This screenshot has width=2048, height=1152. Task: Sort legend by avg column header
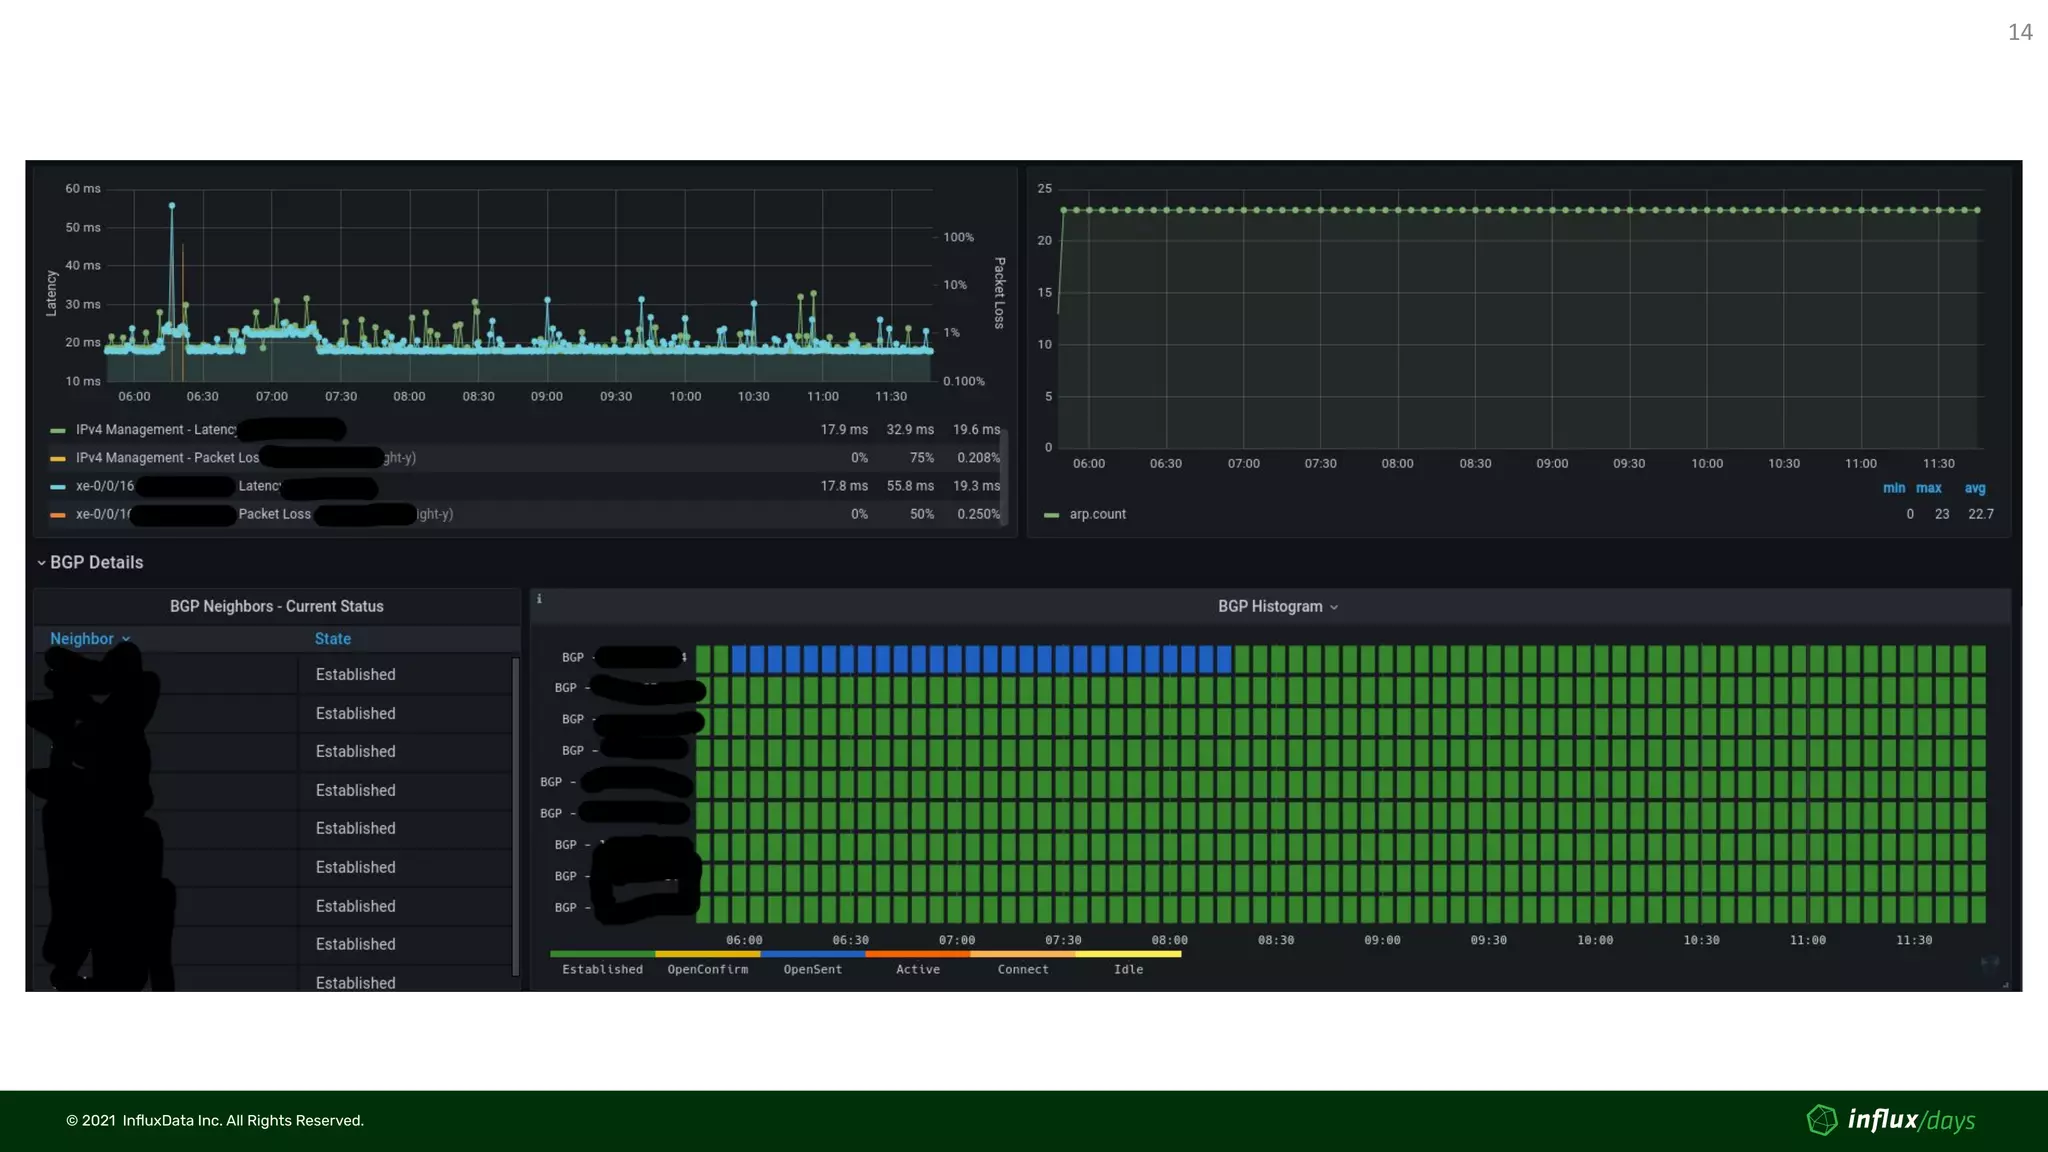click(1974, 488)
